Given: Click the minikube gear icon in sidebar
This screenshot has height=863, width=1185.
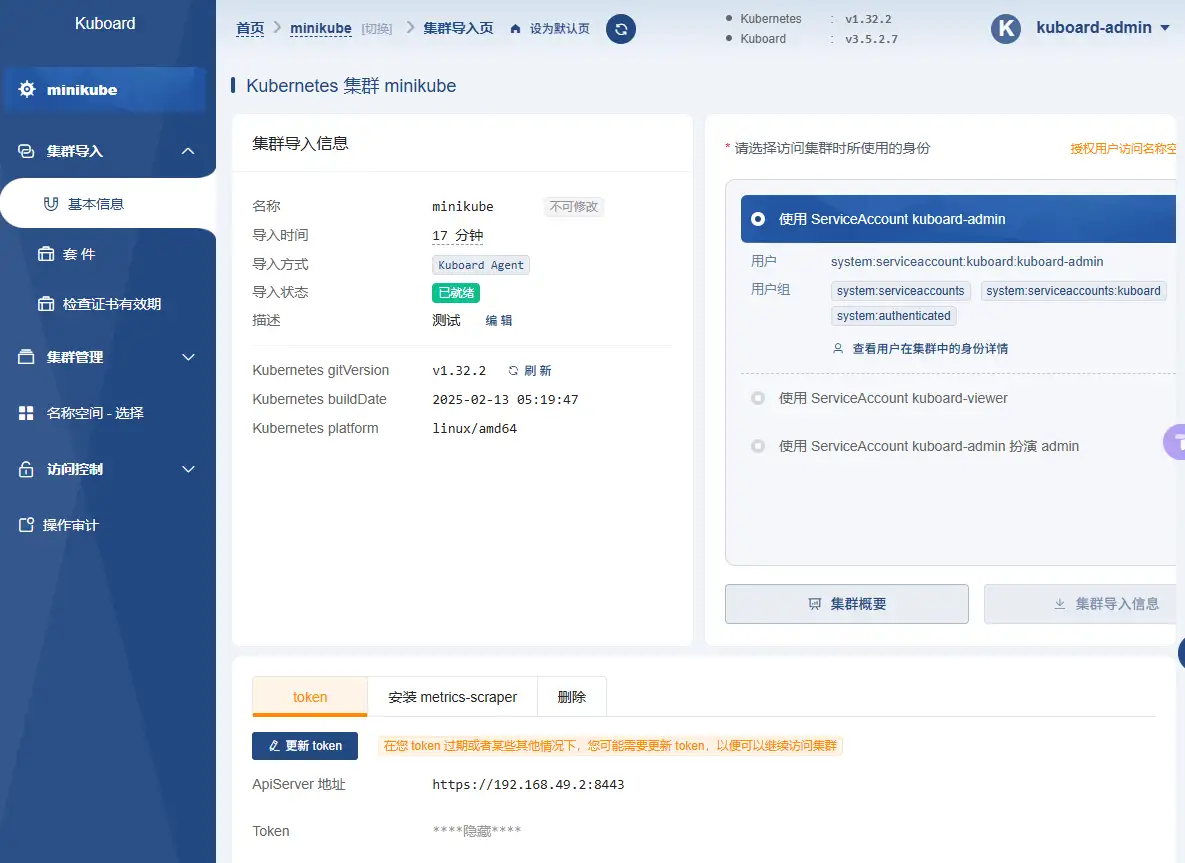Looking at the screenshot, I should (26, 89).
